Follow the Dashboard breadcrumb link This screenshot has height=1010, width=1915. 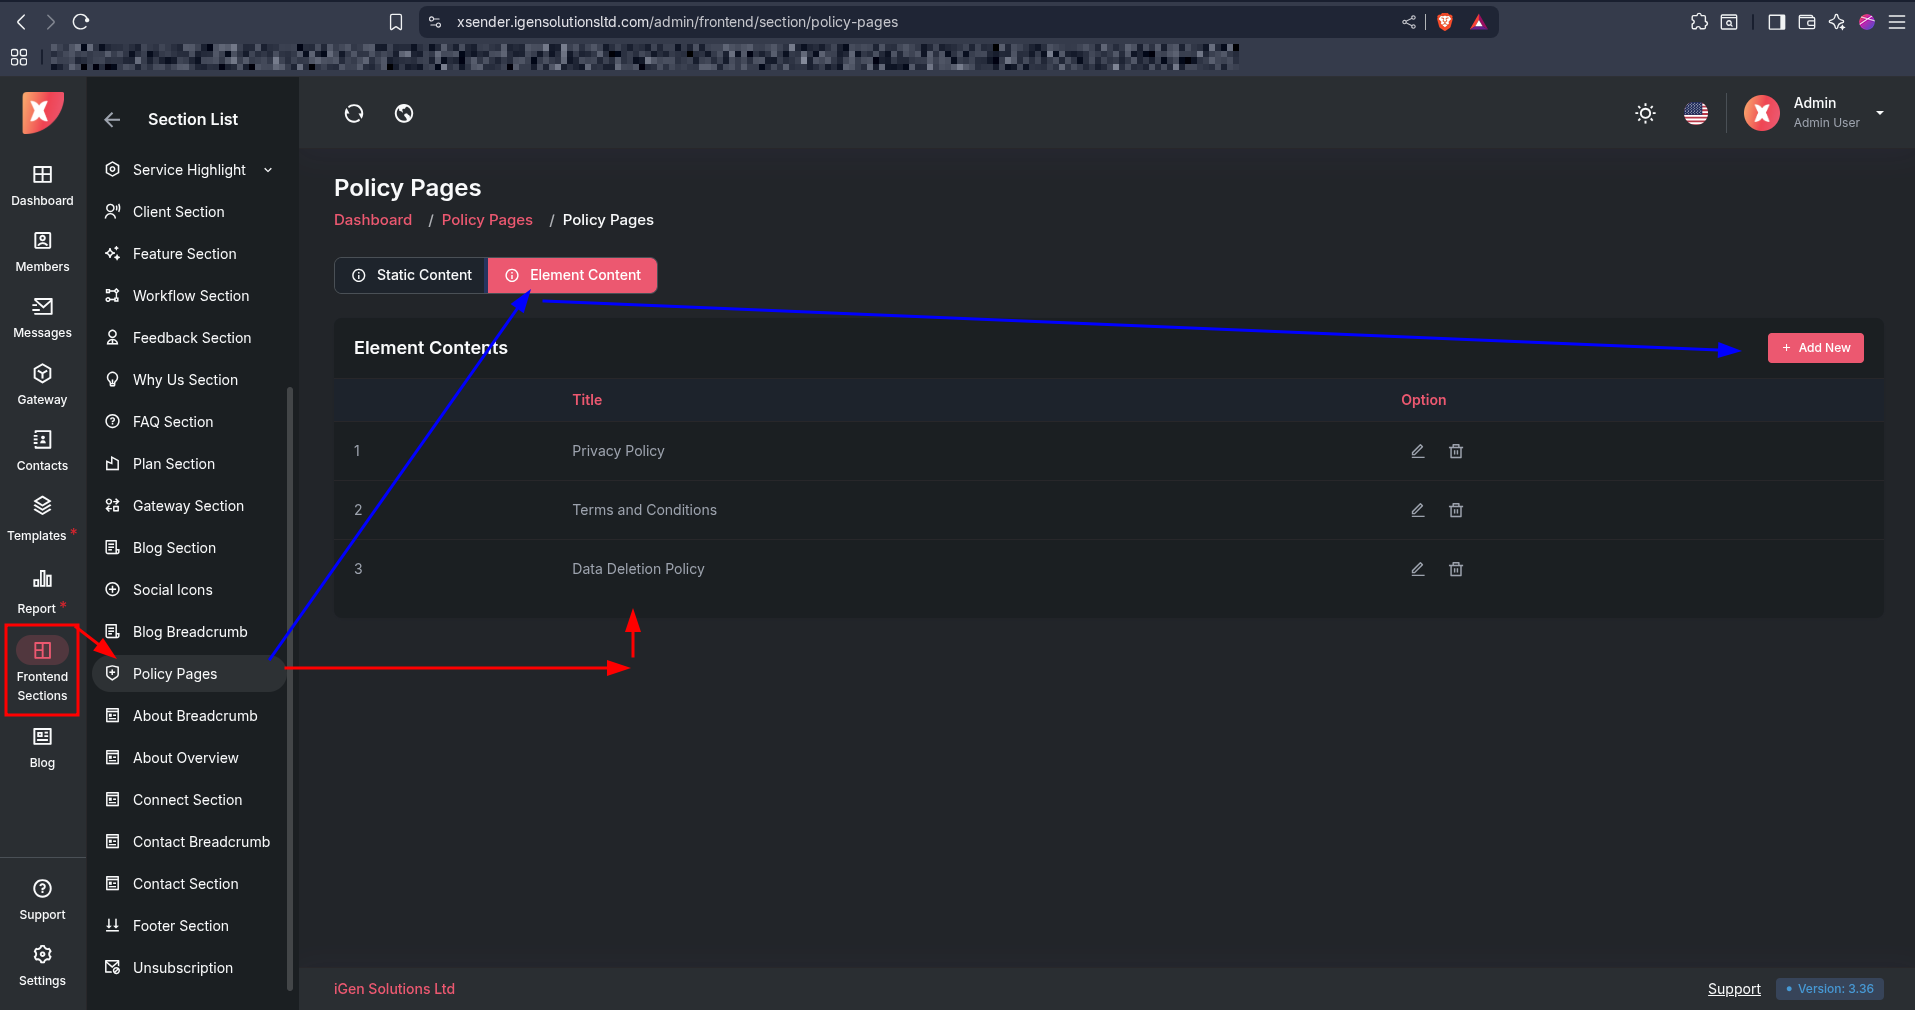point(373,220)
